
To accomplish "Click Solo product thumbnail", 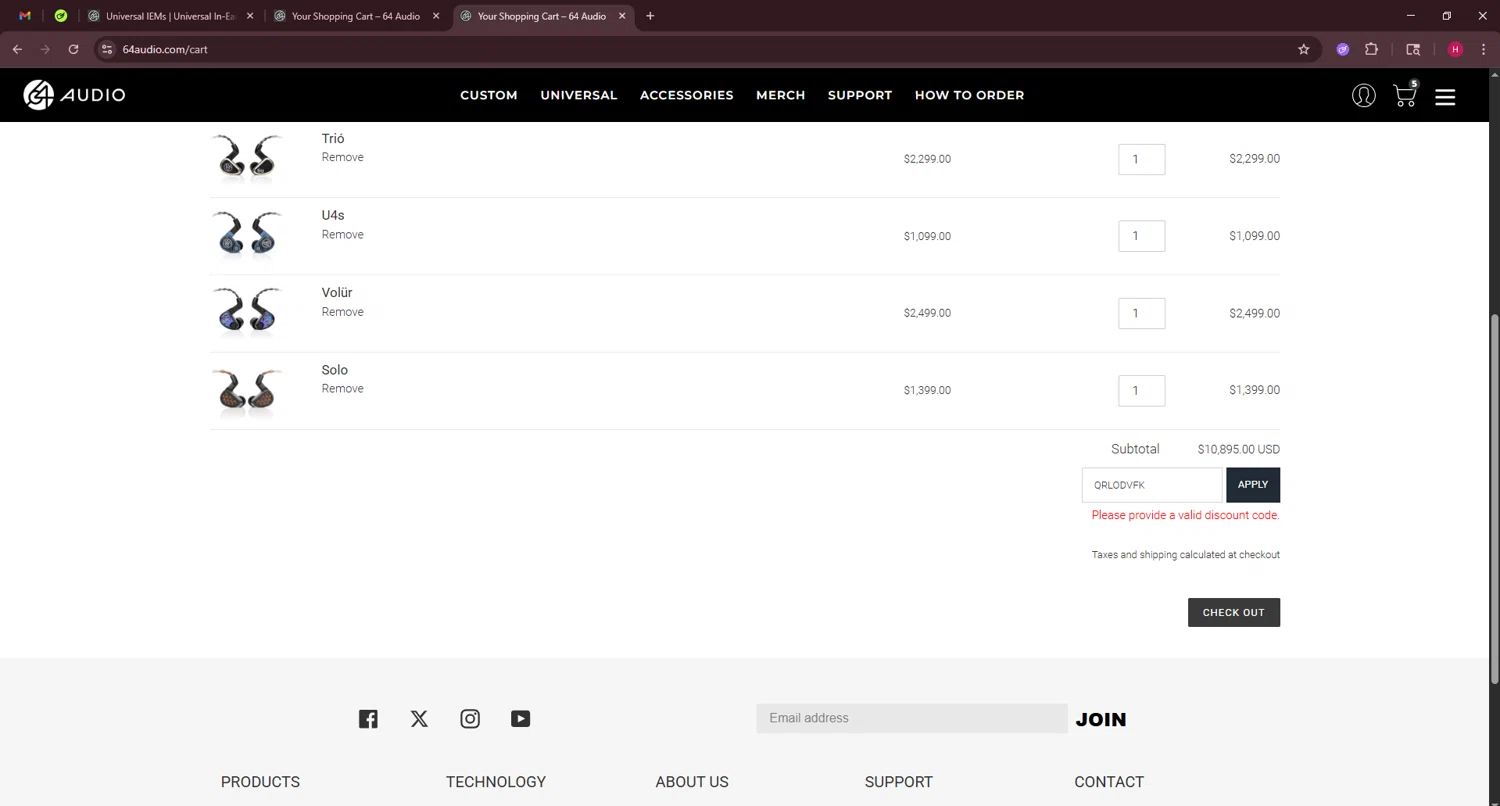I will [x=247, y=390].
